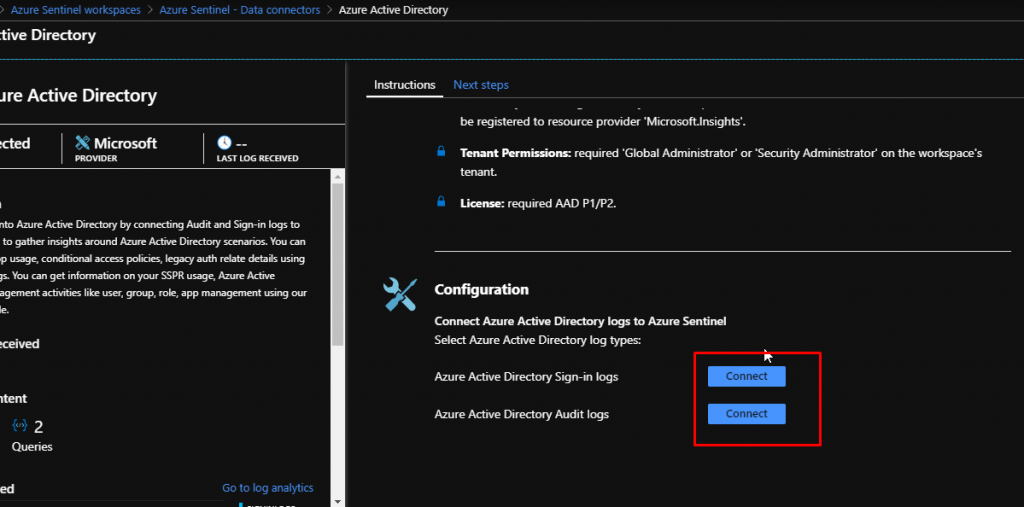
Task: Click the lock icon beside License
Action: point(441,202)
